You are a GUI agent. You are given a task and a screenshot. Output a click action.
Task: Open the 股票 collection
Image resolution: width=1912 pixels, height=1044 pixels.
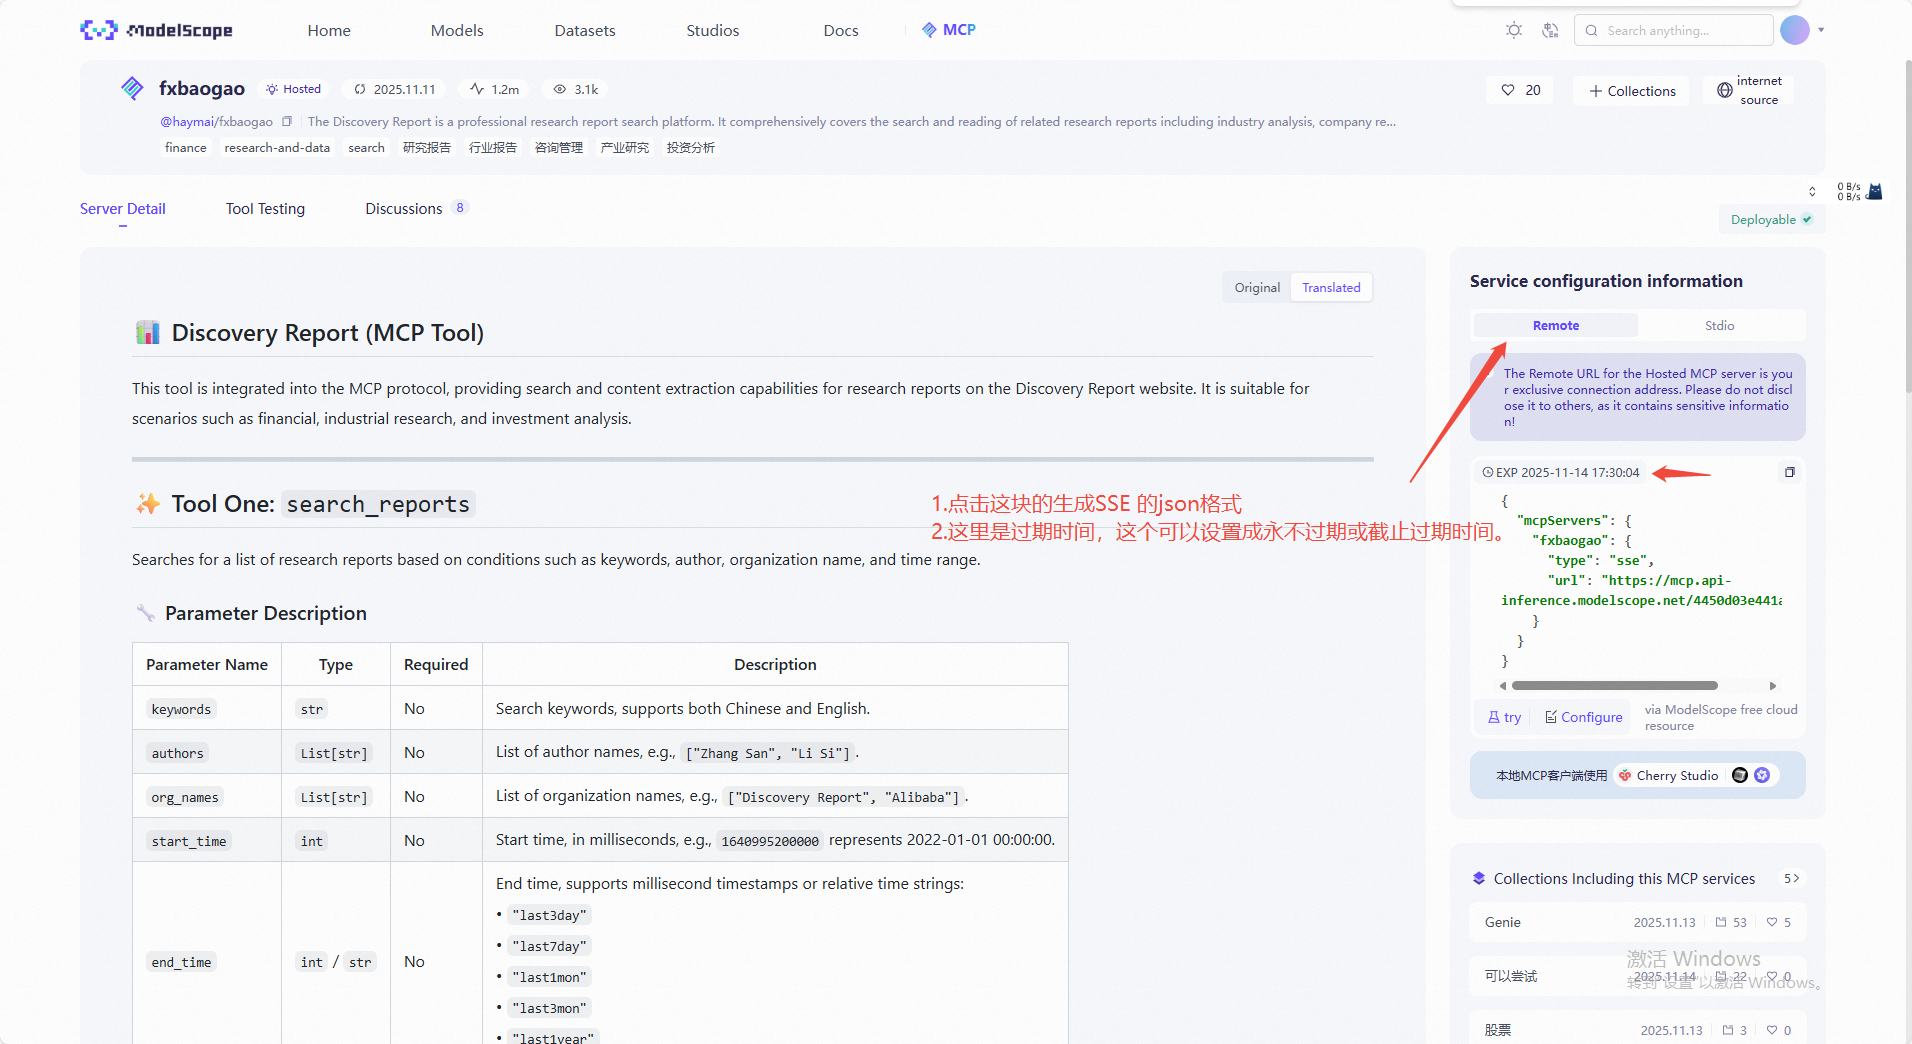click(x=1638, y=1030)
